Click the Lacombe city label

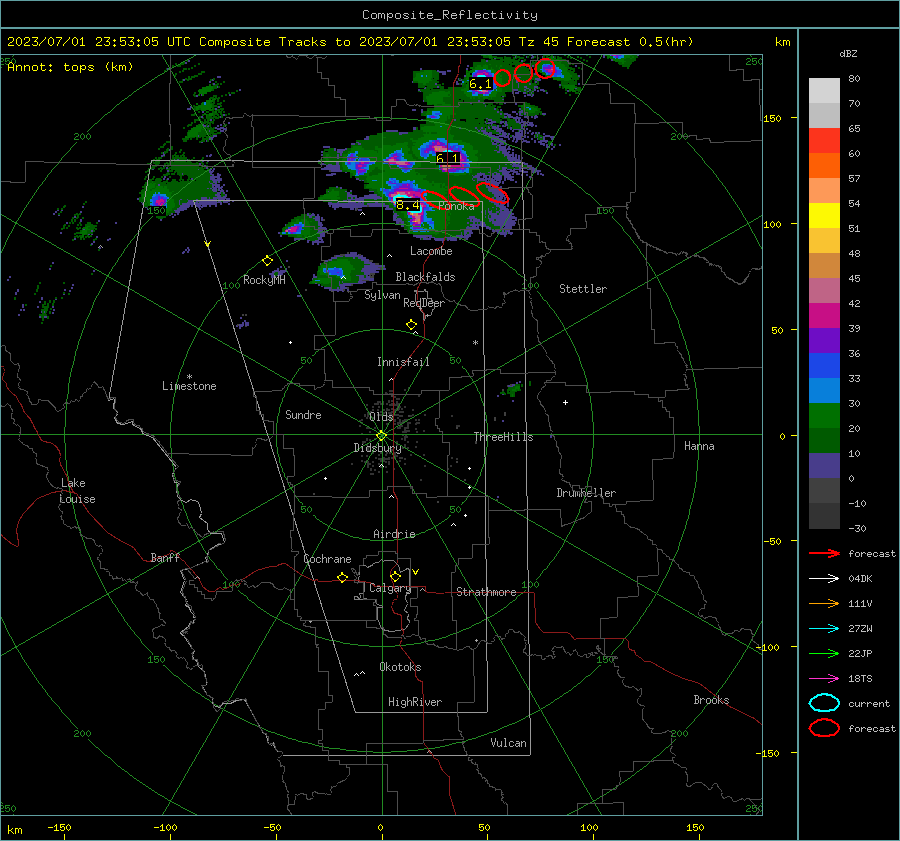click(431, 251)
